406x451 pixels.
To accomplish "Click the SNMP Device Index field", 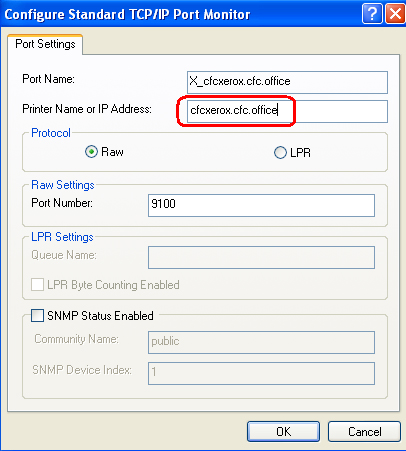I will [x=261, y=373].
